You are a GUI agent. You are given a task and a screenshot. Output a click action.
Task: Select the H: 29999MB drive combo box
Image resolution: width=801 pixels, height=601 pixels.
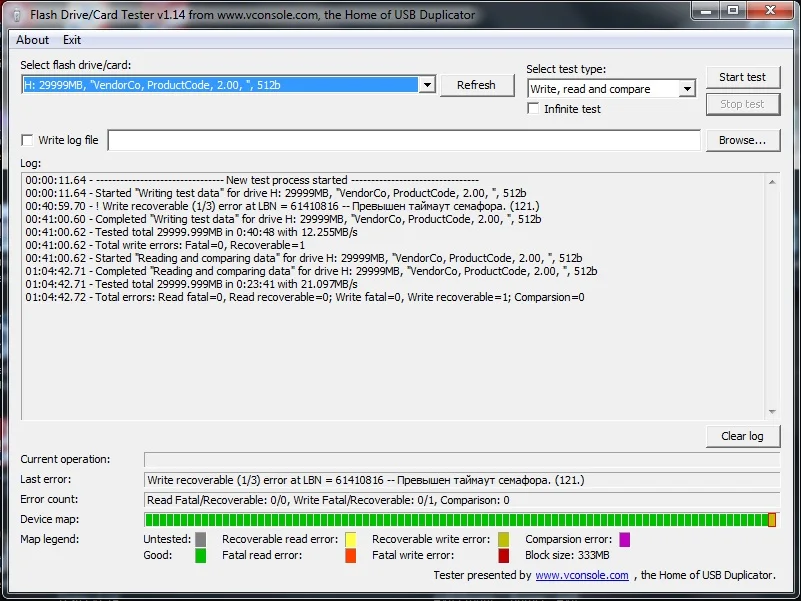tap(228, 85)
